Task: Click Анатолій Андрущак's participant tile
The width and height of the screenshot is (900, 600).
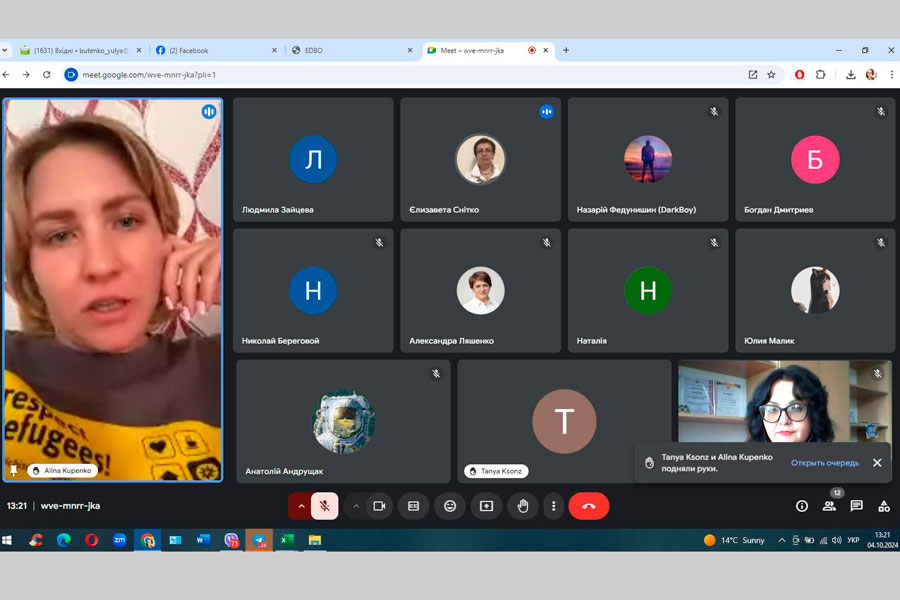Action: click(343, 422)
